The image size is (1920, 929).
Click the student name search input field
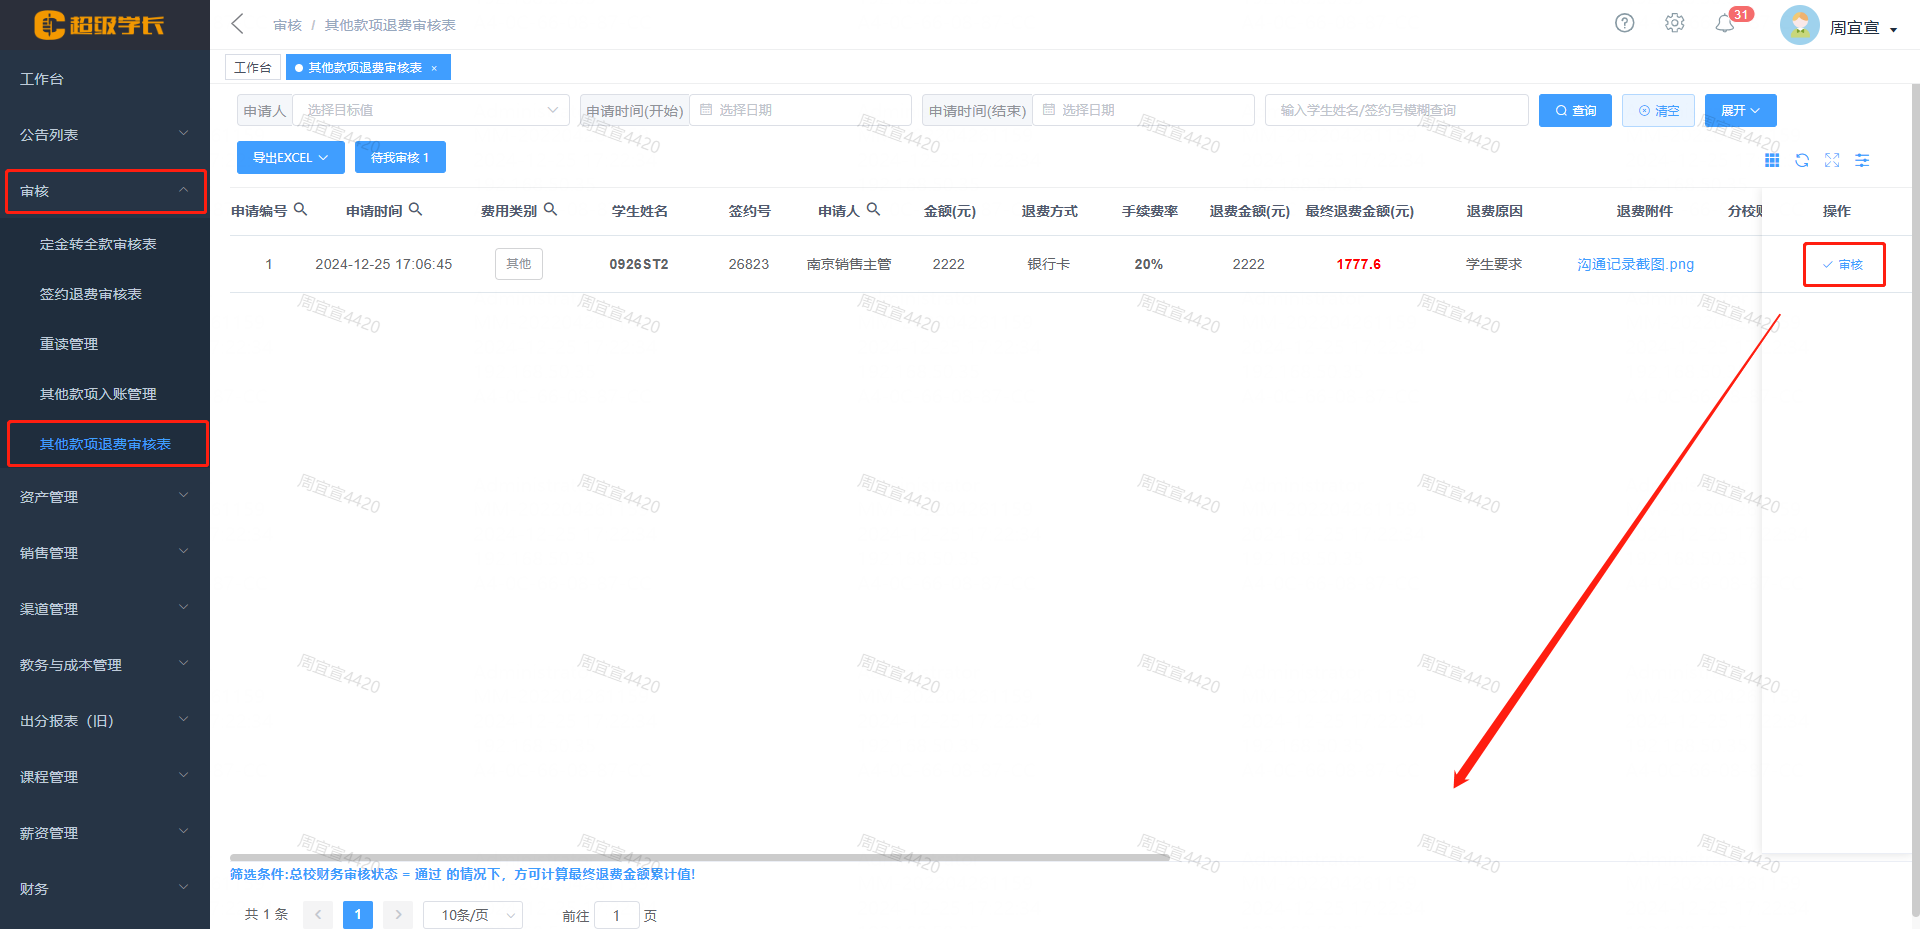[x=1395, y=110]
